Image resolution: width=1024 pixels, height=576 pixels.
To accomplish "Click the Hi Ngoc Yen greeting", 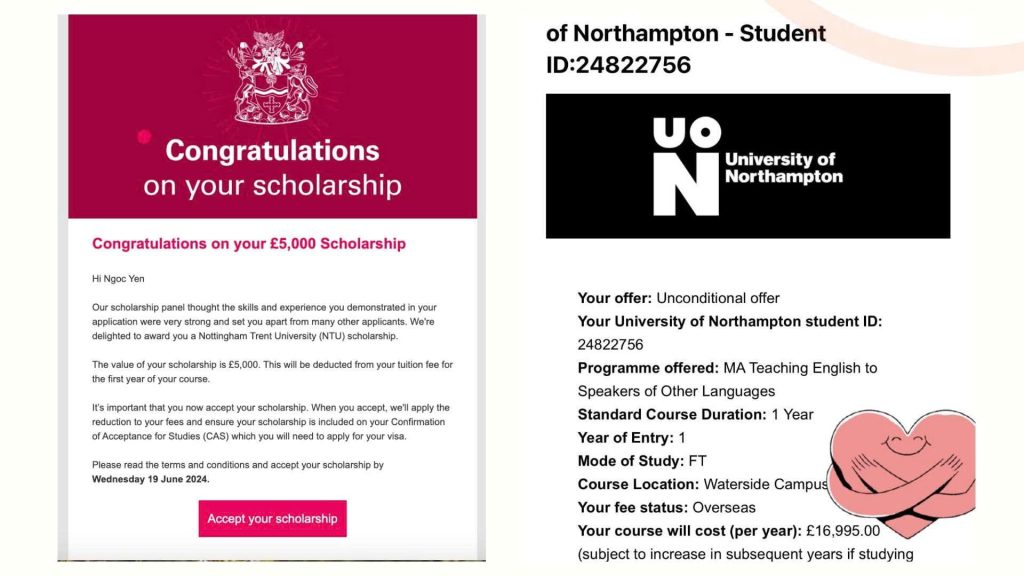I will tap(125, 280).
